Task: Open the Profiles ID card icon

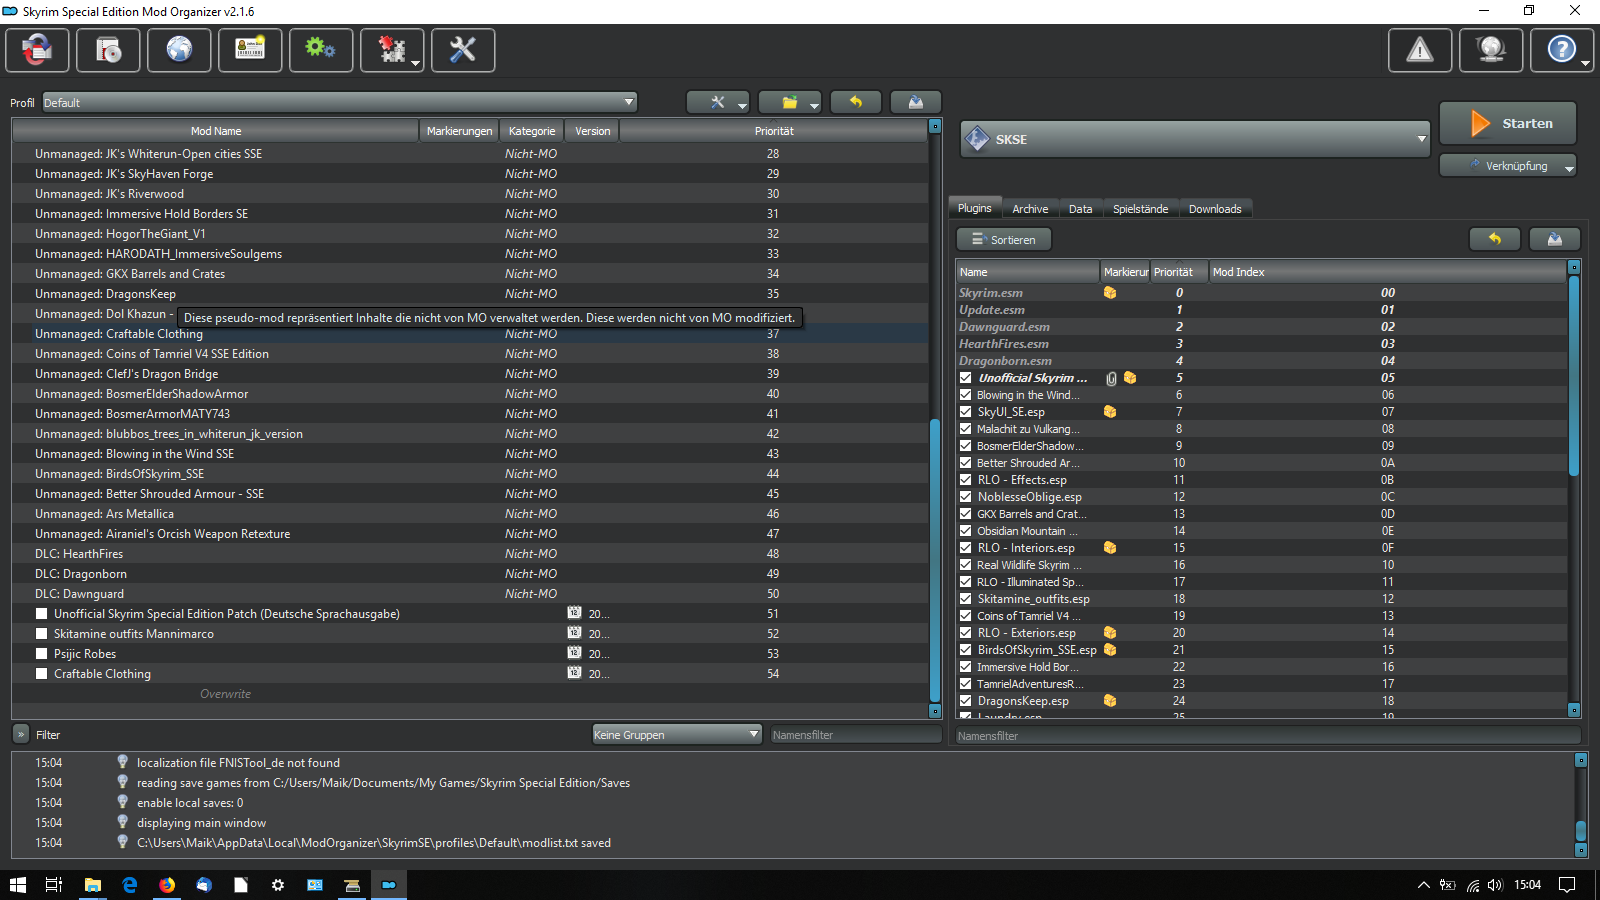Action: coord(250,50)
